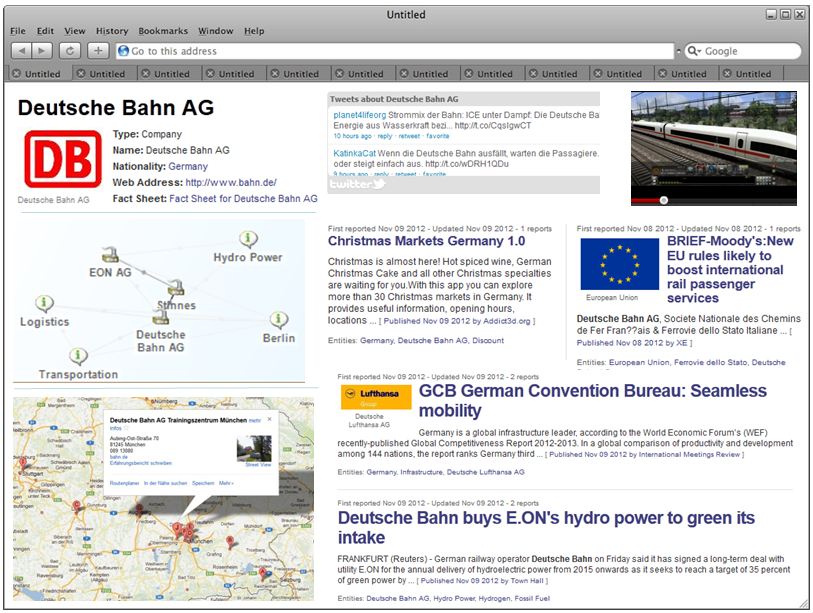
Task: Open 'Christmas Markets Germany 1.0' article headline
Action: point(427,241)
